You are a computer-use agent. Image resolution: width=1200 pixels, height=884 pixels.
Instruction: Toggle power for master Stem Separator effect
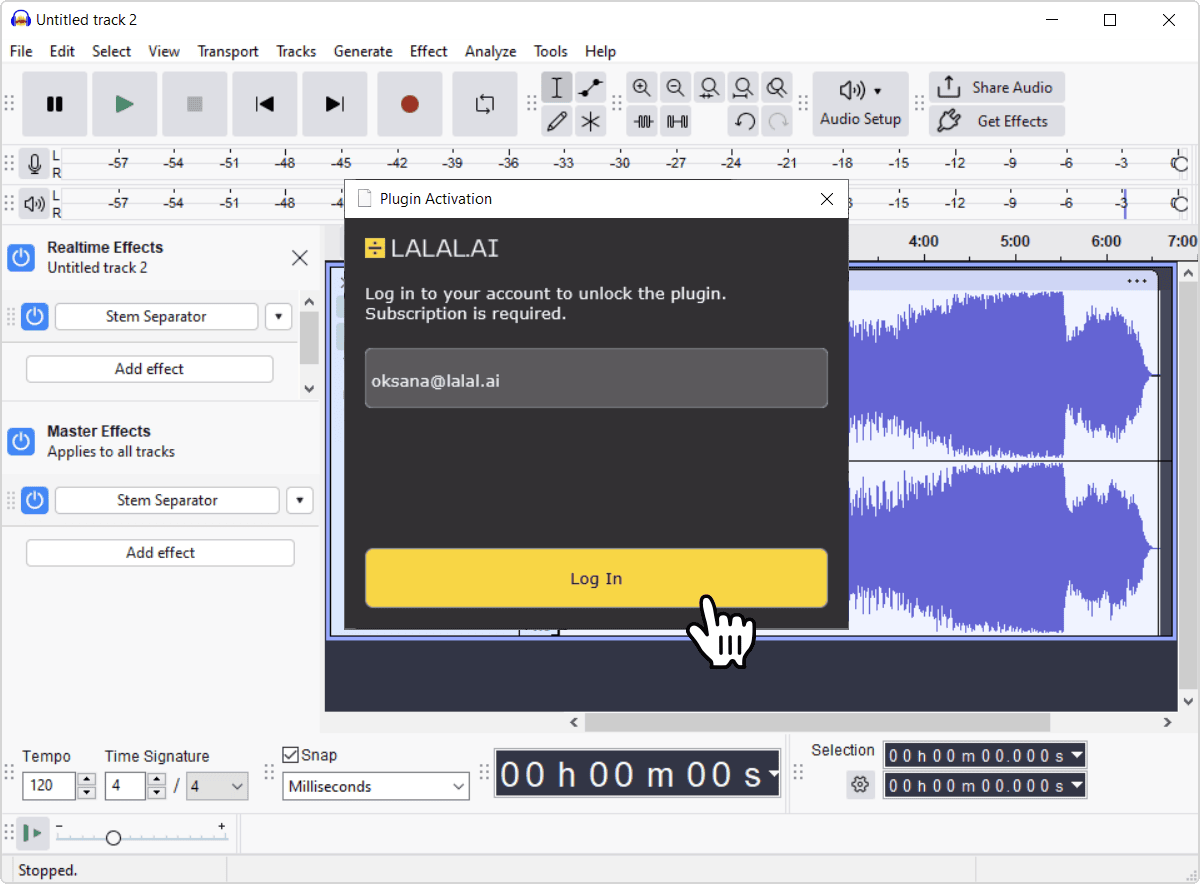pos(35,500)
